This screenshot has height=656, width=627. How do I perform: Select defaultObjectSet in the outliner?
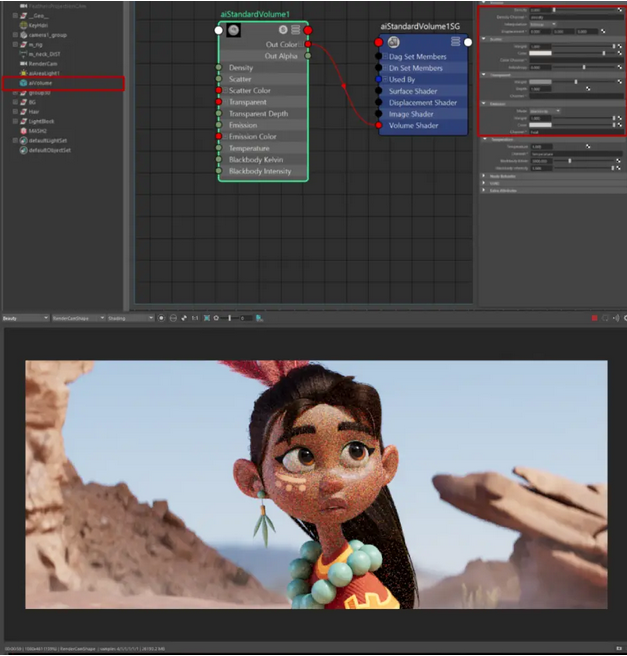[x=50, y=150]
